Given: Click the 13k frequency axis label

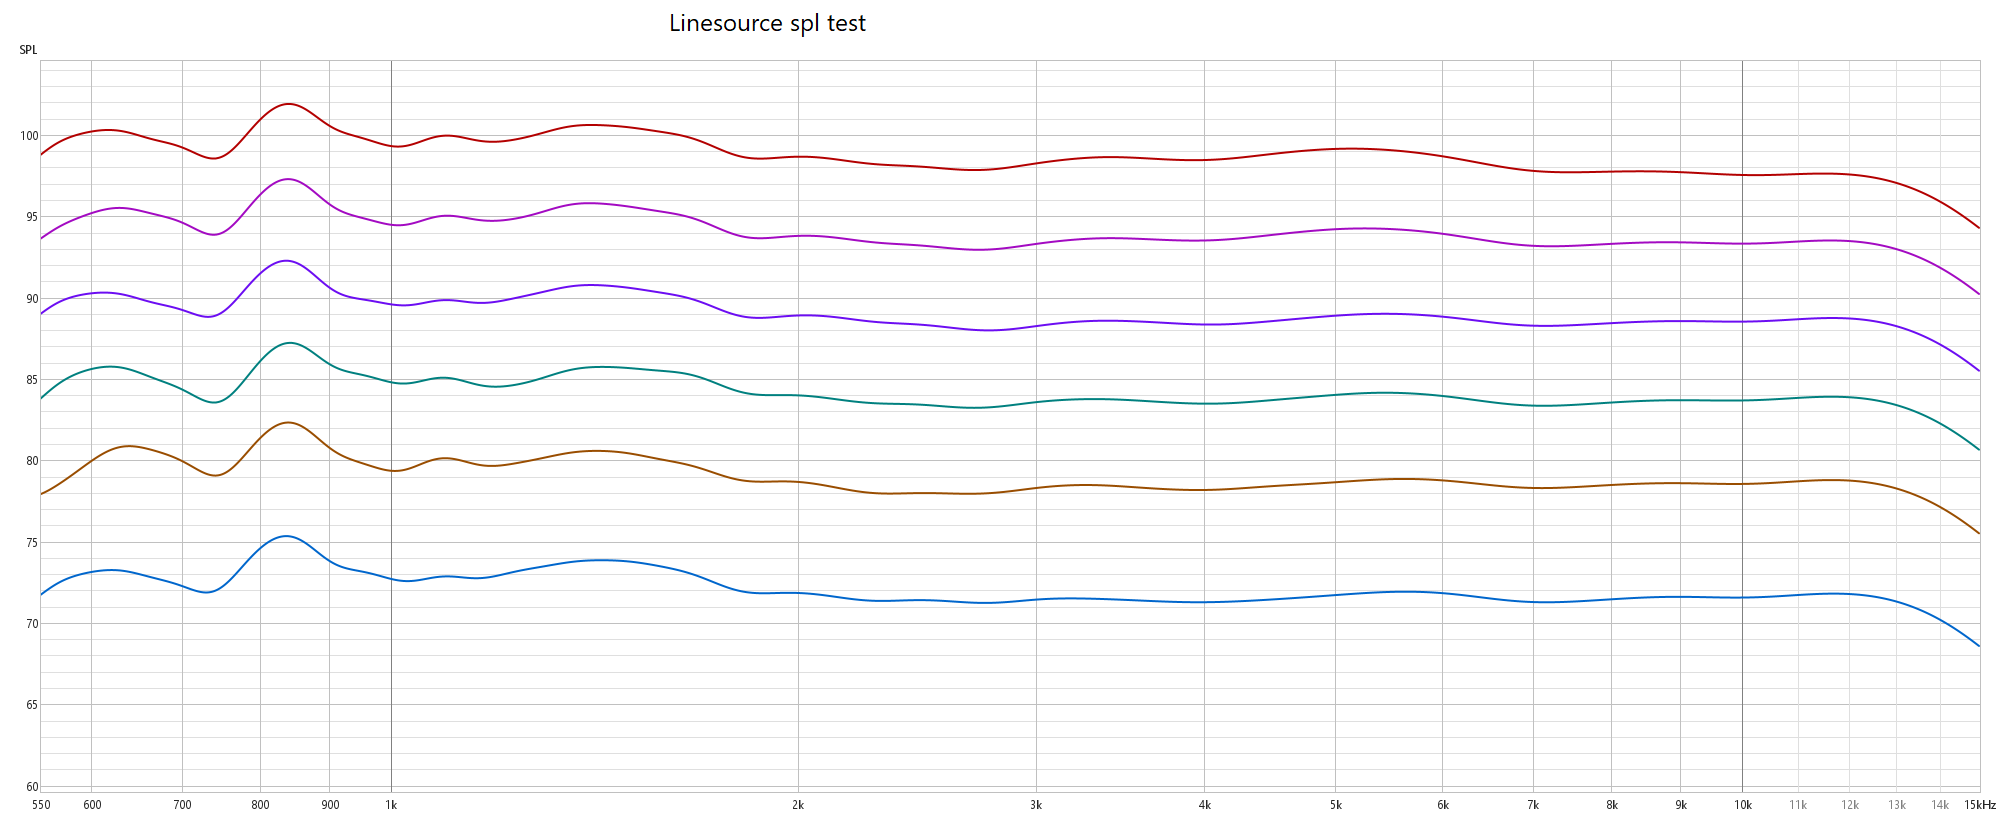Looking at the screenshot, I should coord(1897,805).
